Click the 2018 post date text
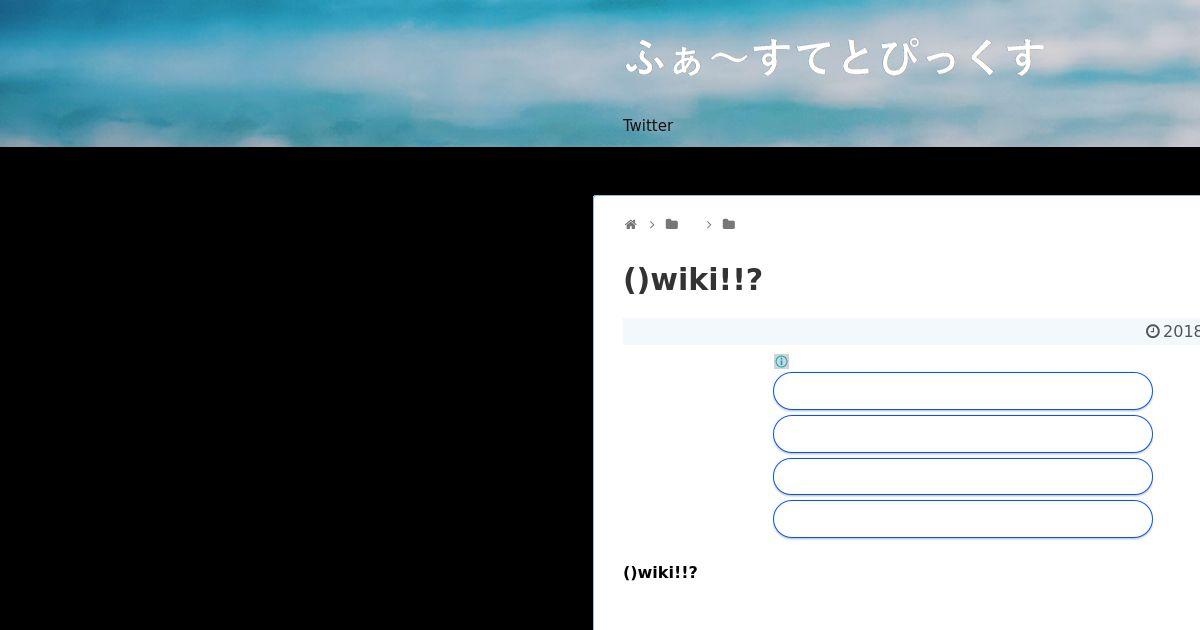 pos(1181,331)
